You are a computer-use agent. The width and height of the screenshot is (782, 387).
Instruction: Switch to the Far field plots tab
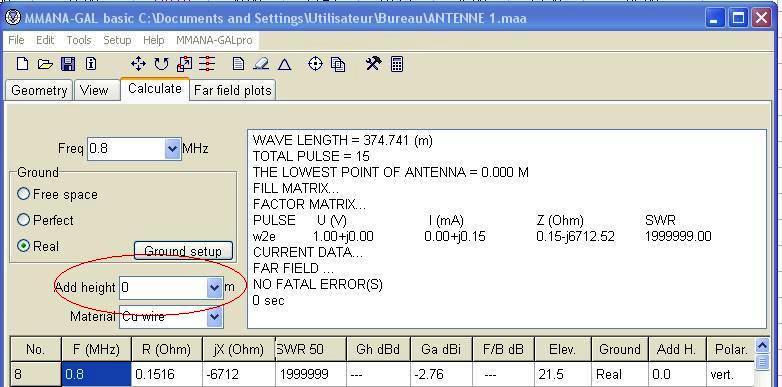232,90
